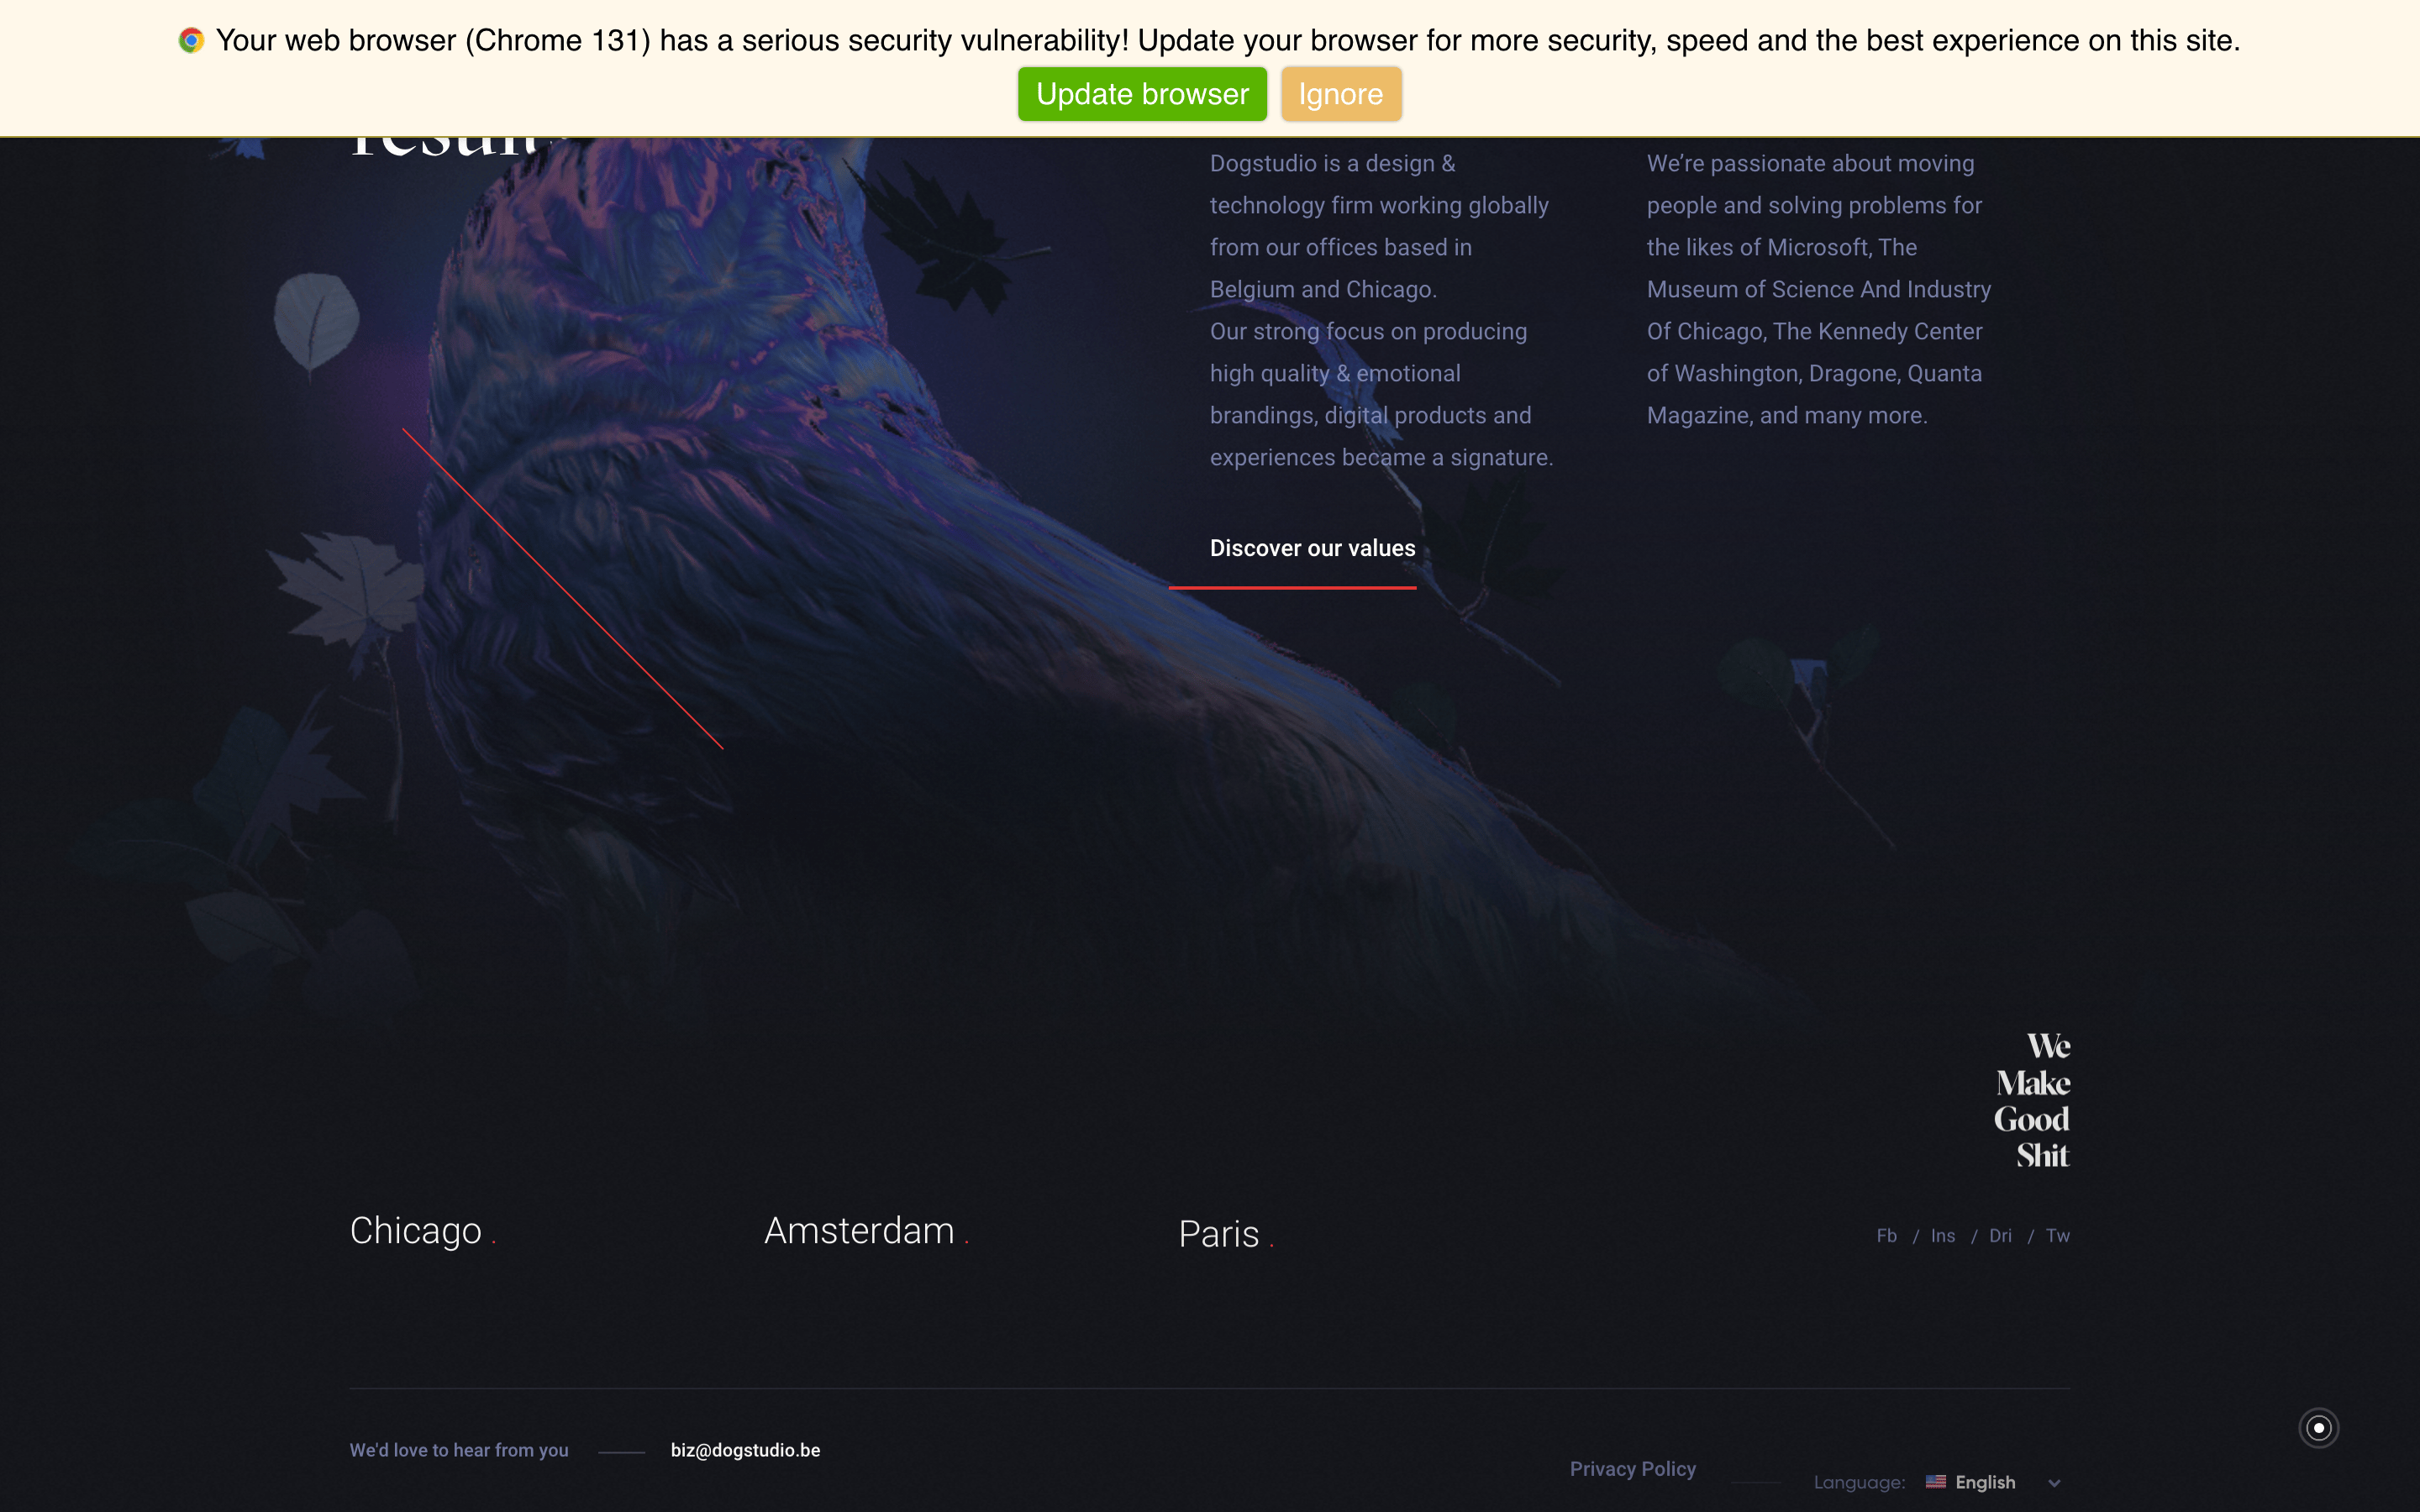Open the Fb social link
The width and height of the screenshot is (2420, 1512).
(x=1886, y=1236)
